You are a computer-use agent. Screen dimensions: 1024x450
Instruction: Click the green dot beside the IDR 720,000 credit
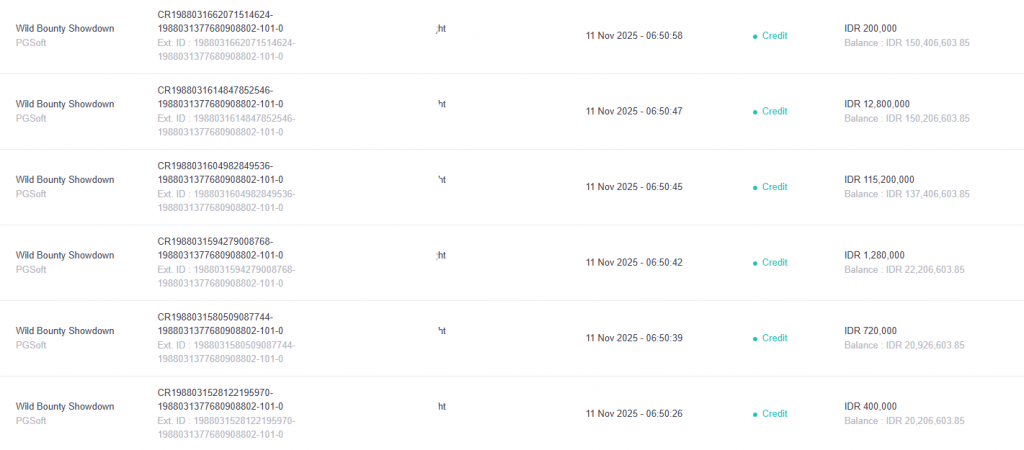pos(755,338)
